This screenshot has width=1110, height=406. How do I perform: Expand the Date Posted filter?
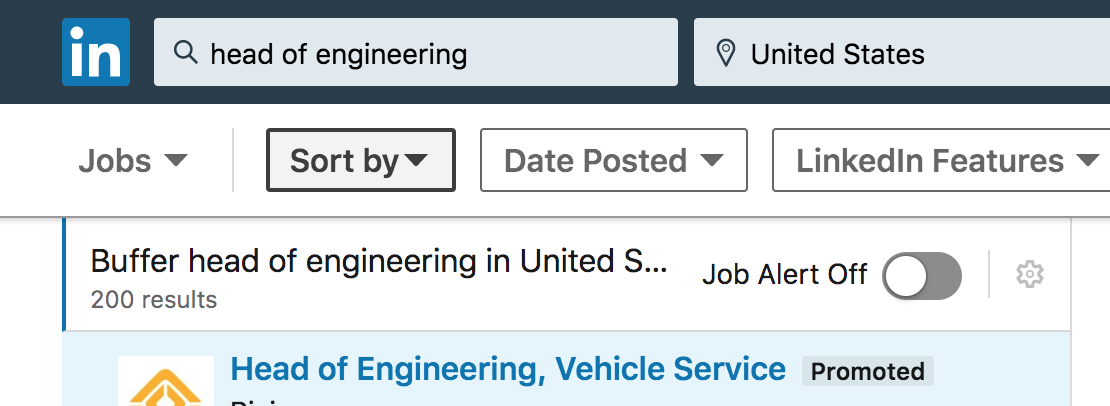coord(614,161)
